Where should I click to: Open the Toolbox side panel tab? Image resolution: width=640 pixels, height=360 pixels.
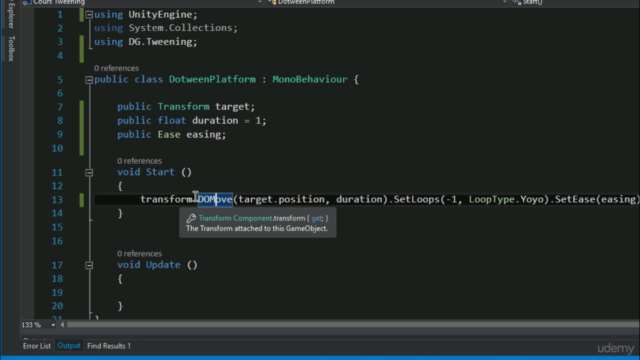point(11,48)
